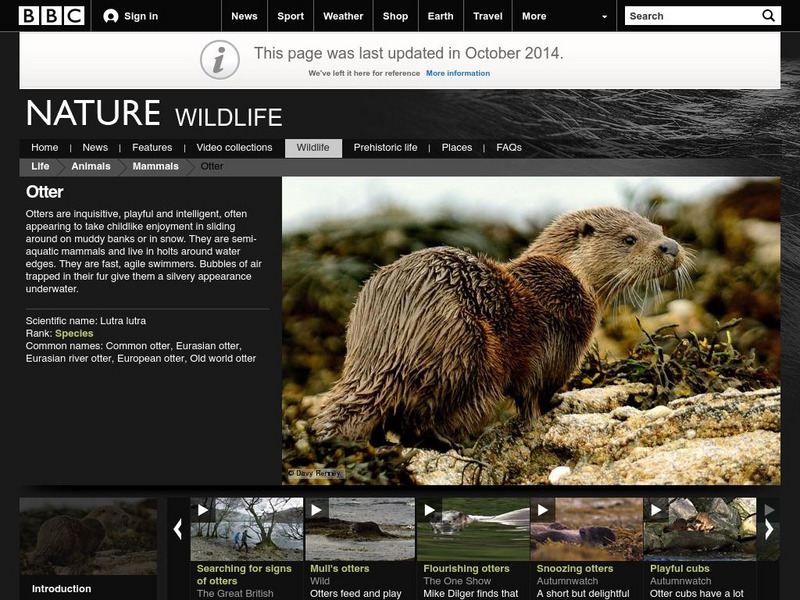Click the right carousel arrow
This screenshot has height=600, width=800.
click(769, 529)
